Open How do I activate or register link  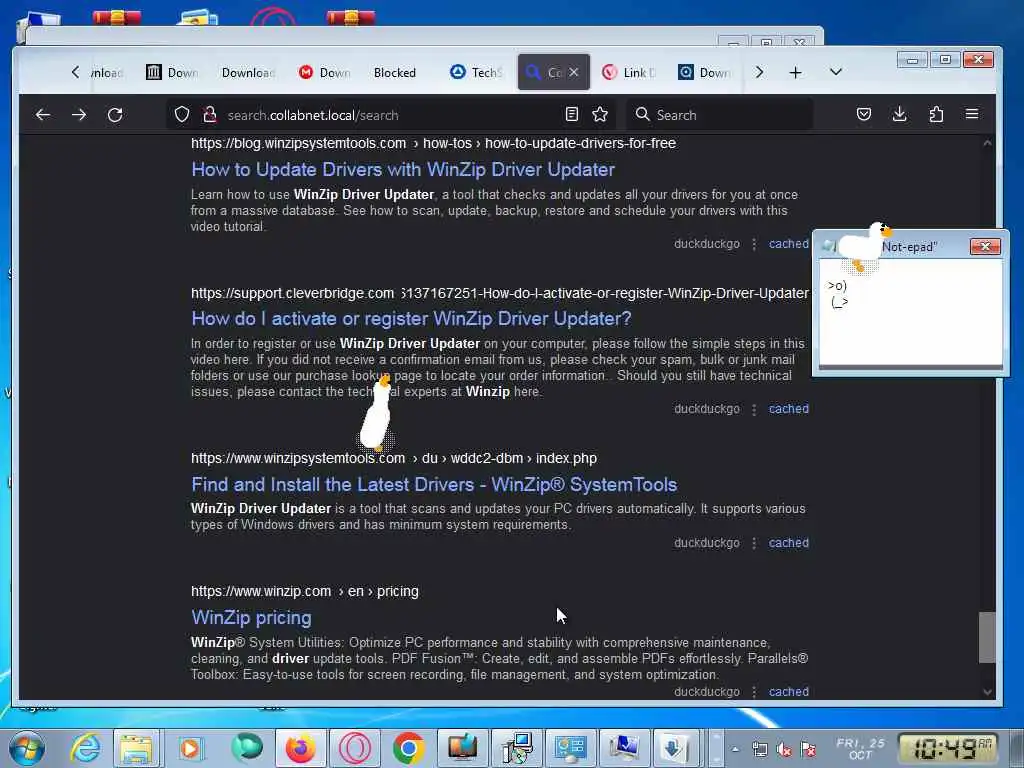tap(411, 319)
